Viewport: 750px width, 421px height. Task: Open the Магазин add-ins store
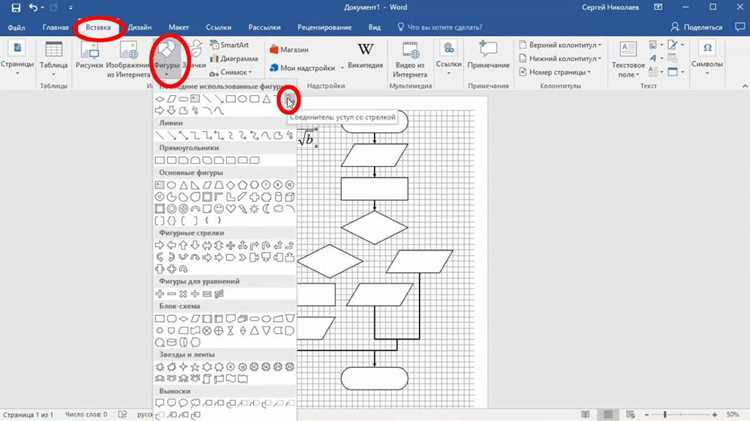289,49
